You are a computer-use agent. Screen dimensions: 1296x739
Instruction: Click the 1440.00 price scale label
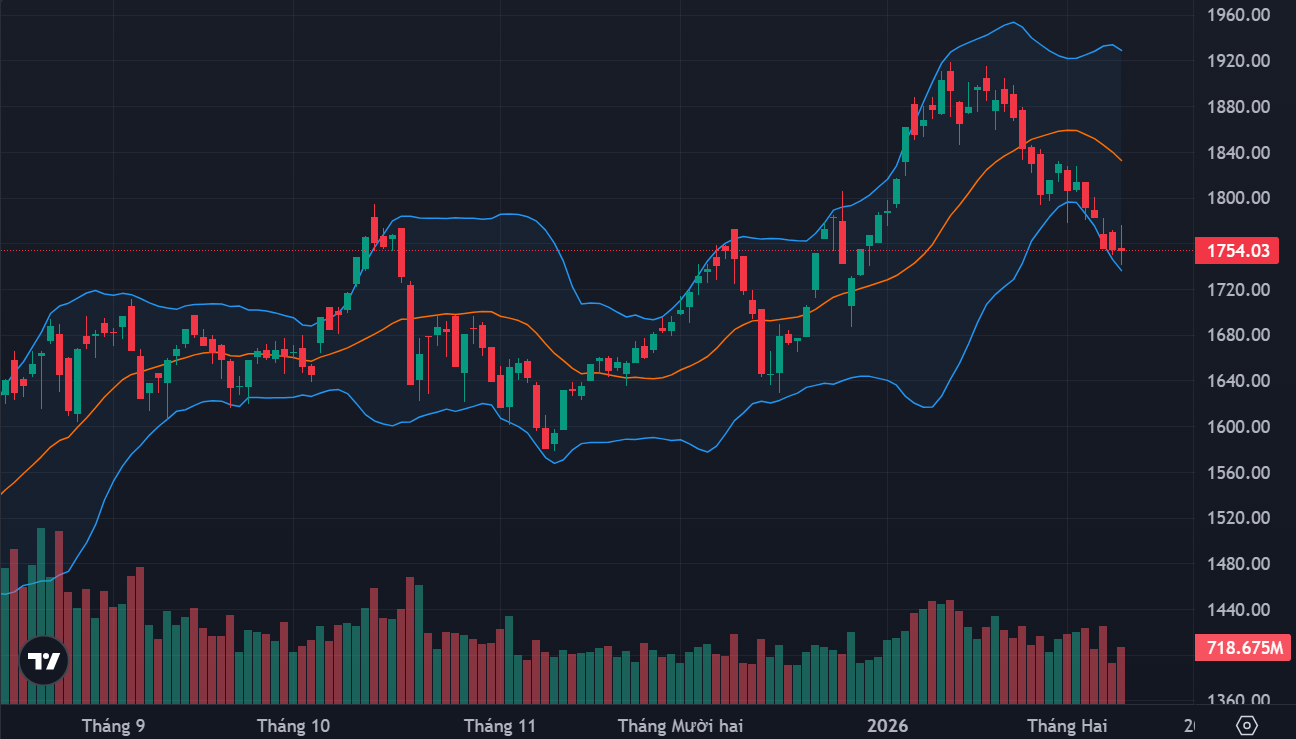[x=1238, y=610]
